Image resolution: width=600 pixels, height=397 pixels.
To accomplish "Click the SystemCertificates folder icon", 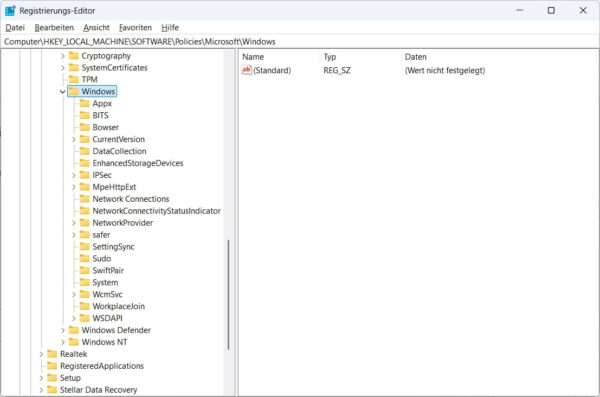I will coord(73,68).
